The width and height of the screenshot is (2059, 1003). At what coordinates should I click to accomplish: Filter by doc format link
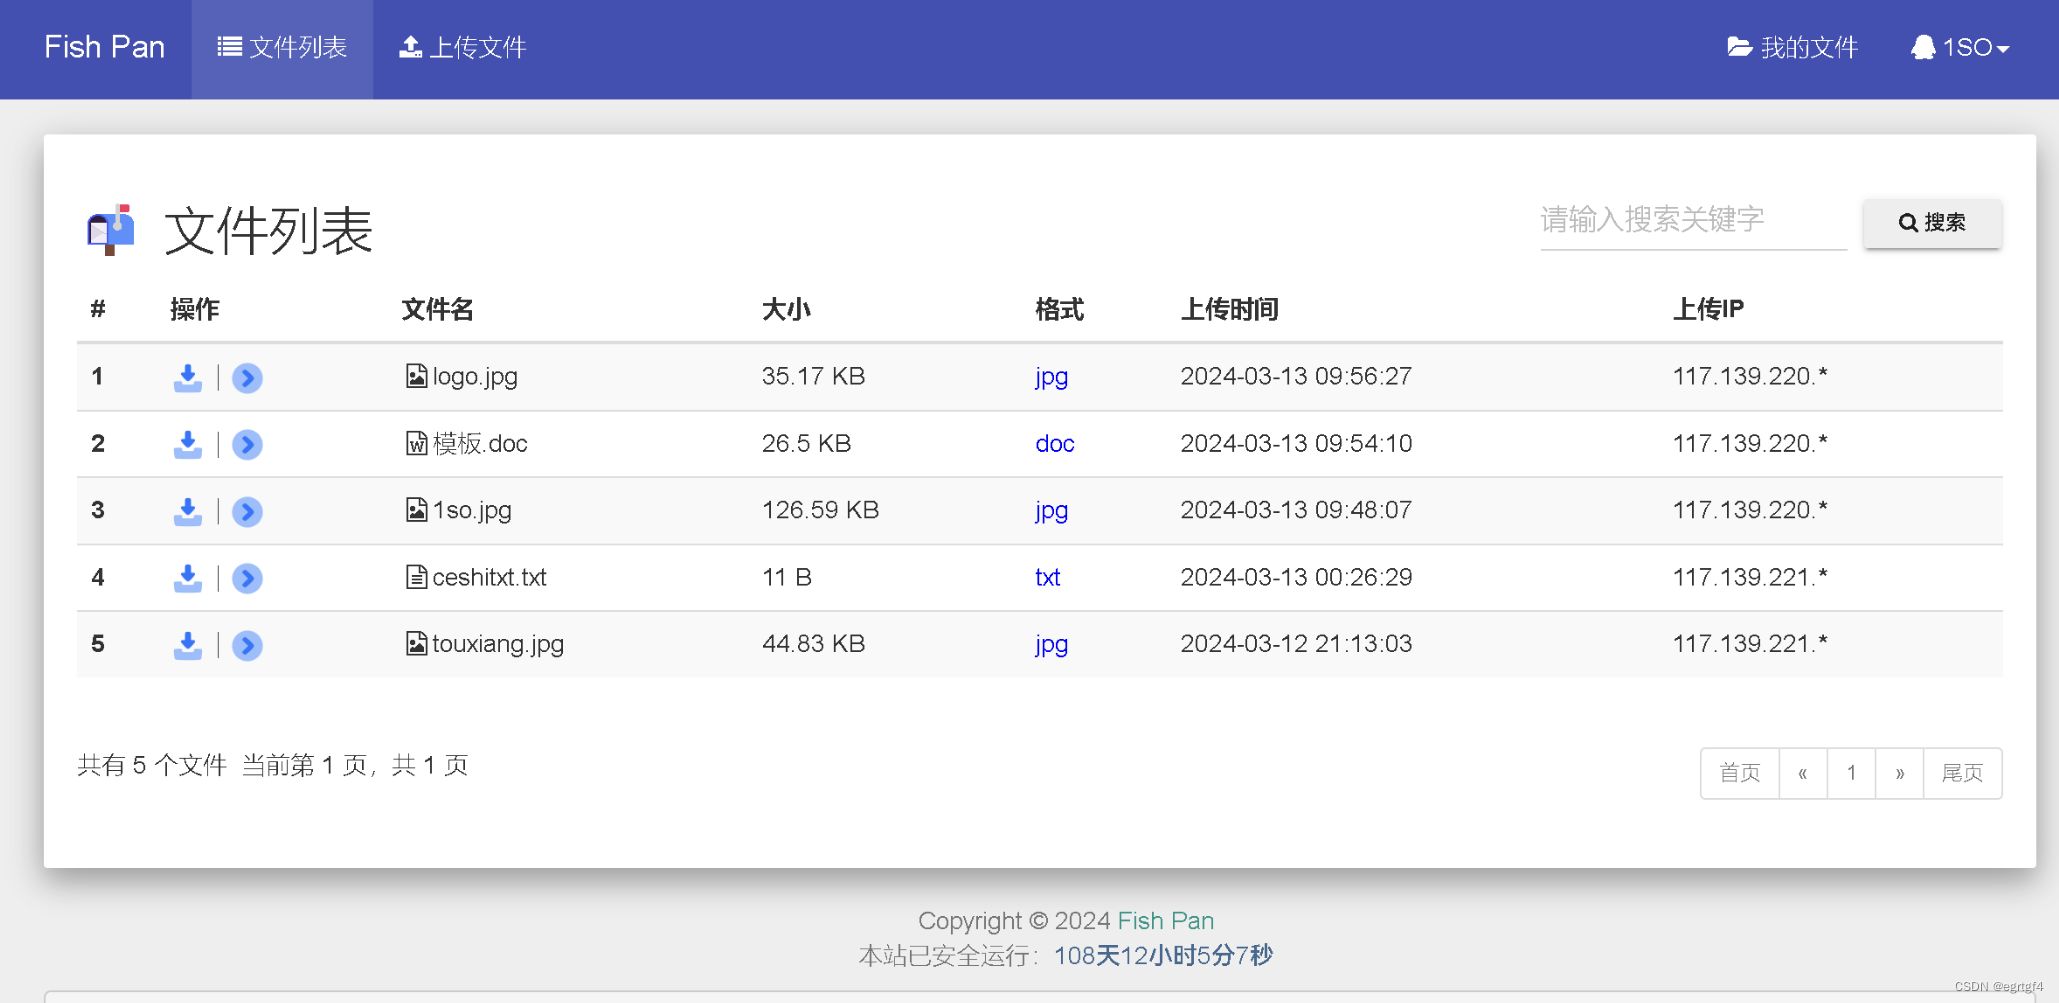click(x=1054, y=444)
